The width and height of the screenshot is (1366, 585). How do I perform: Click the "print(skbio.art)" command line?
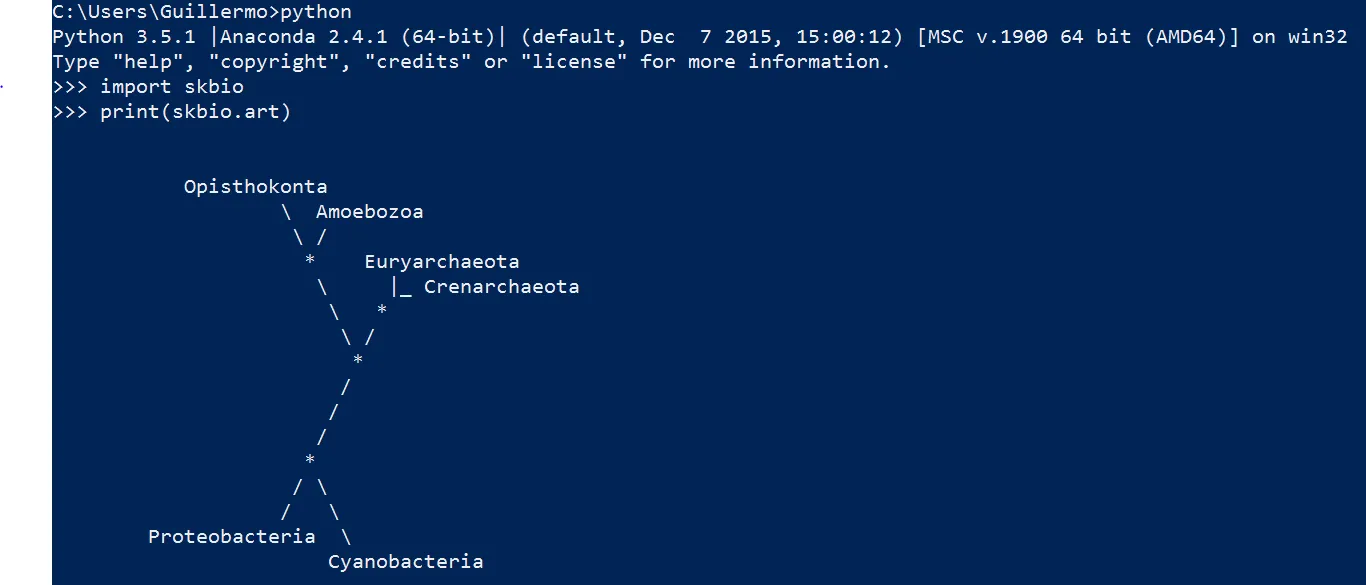(x=195, y=111)
